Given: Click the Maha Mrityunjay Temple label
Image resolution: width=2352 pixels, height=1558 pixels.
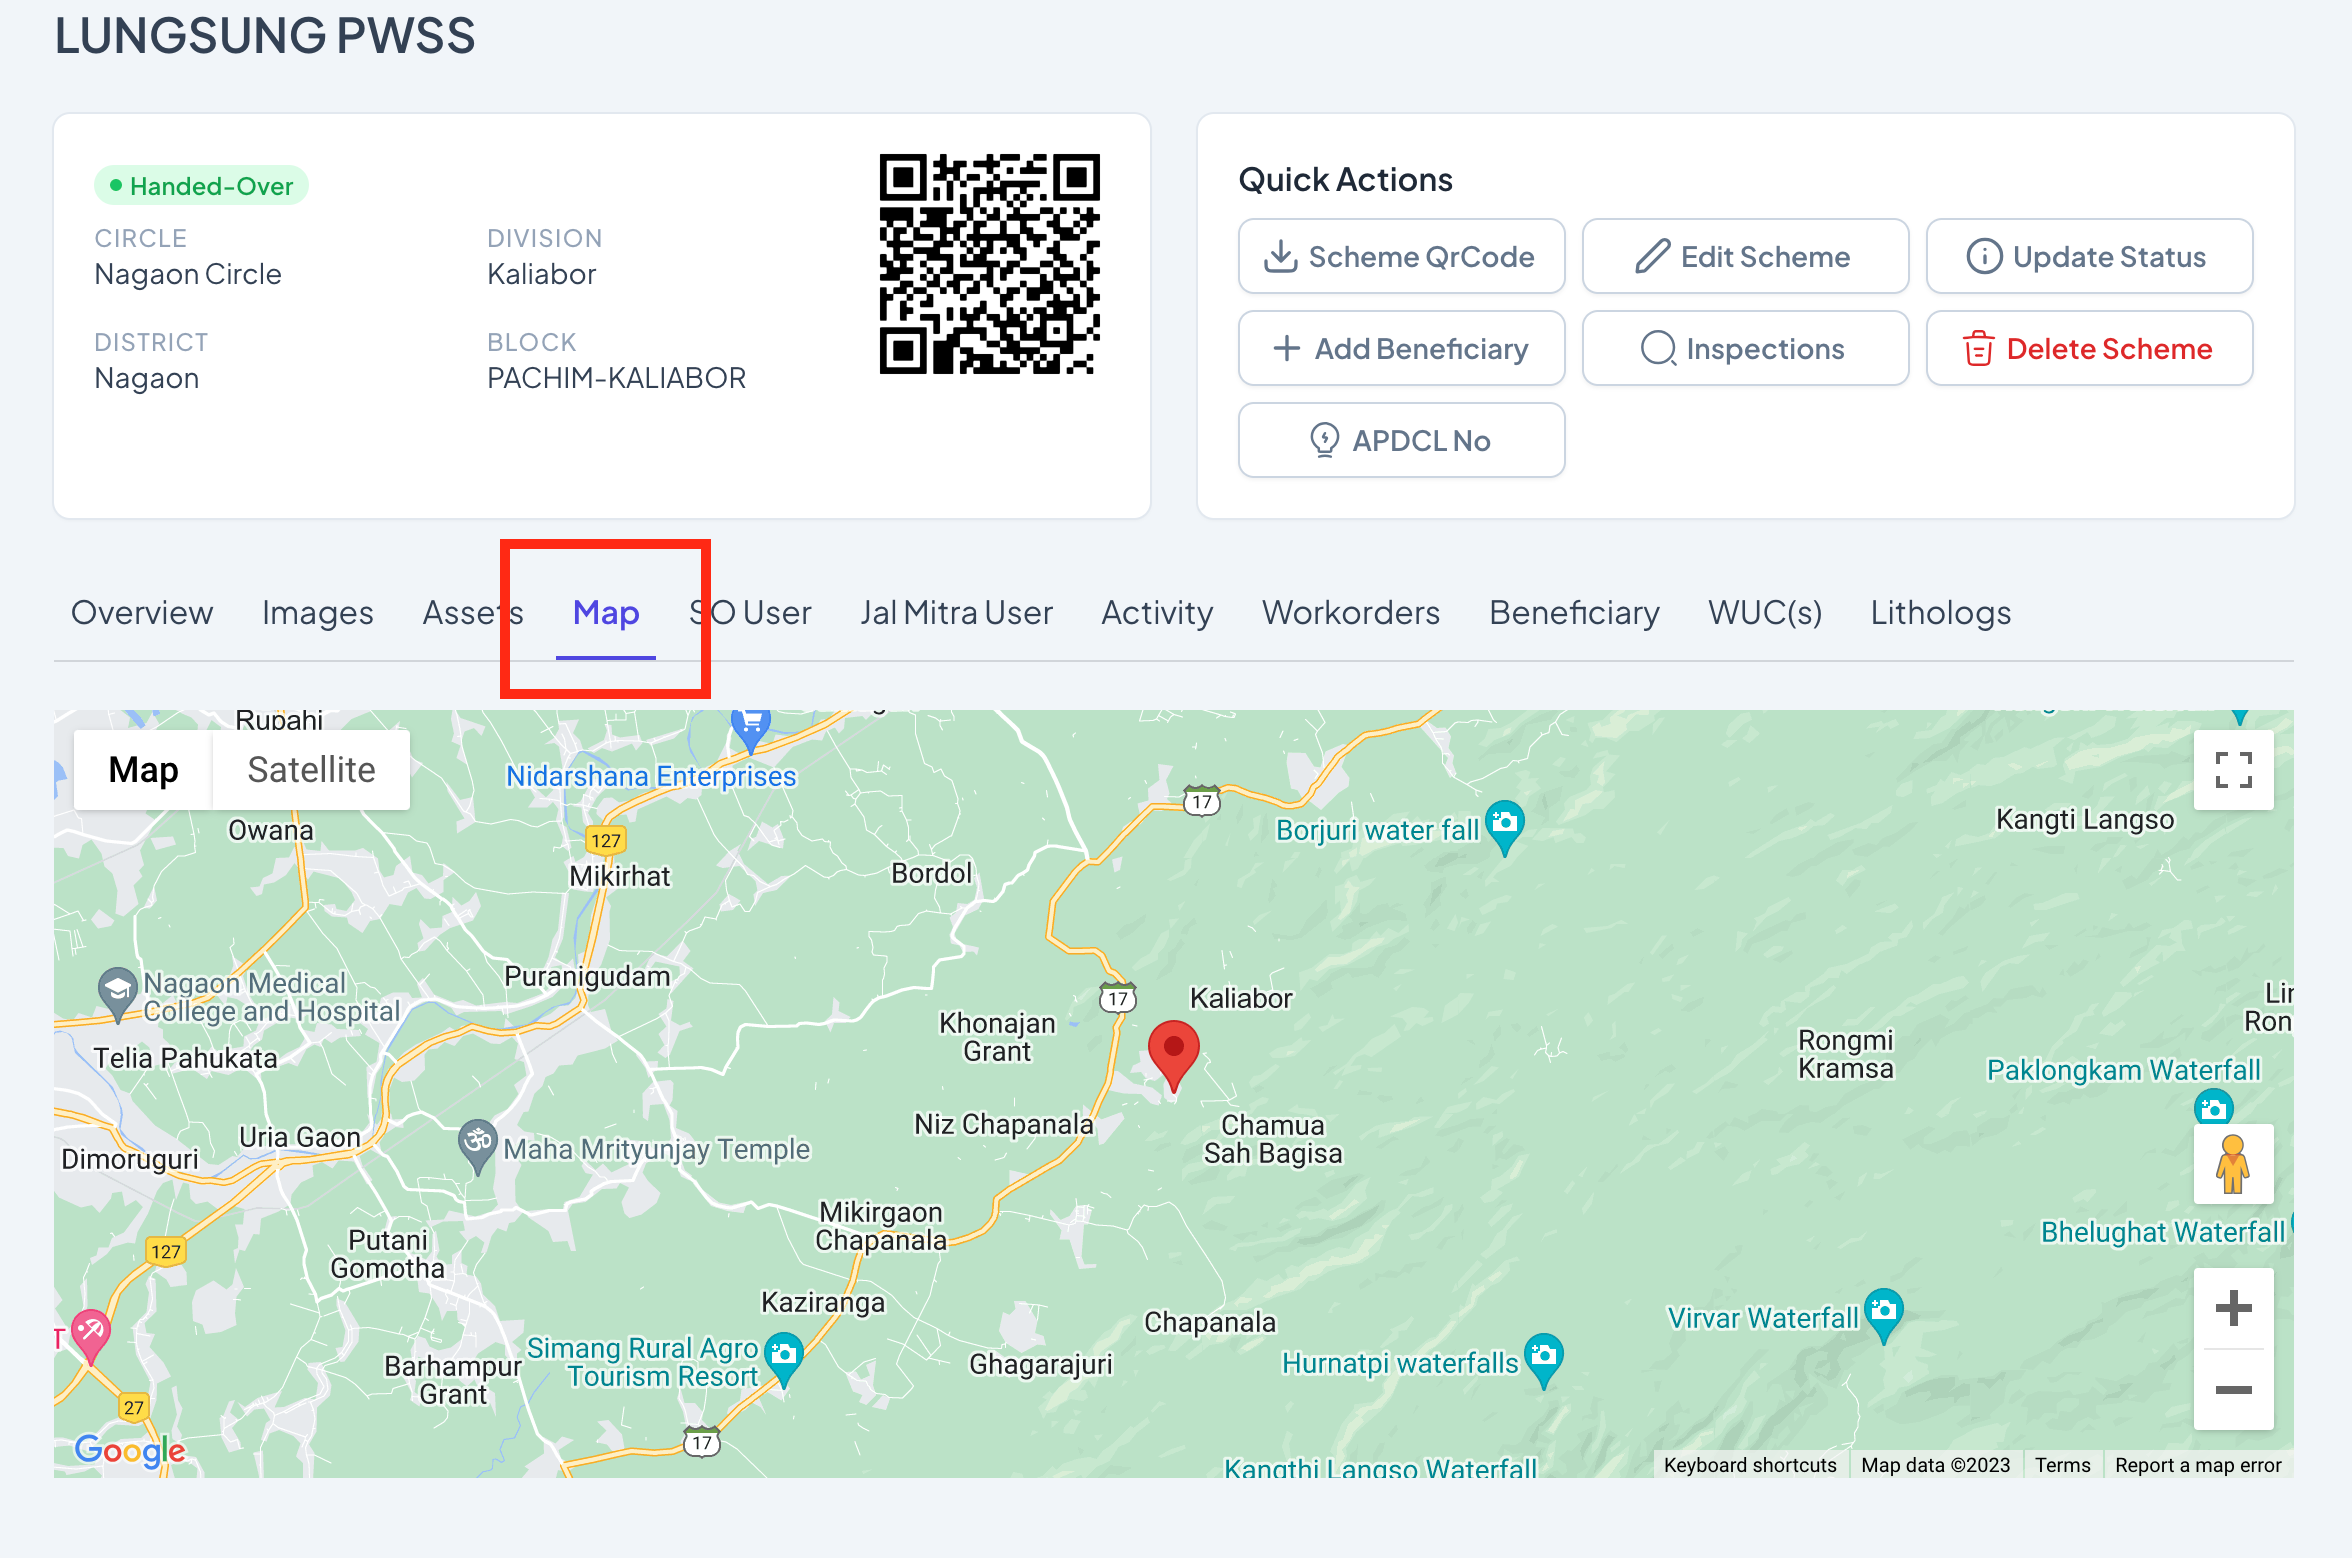Looking at the screenshot, I should pyautogui.click(x=656, y=1149).
